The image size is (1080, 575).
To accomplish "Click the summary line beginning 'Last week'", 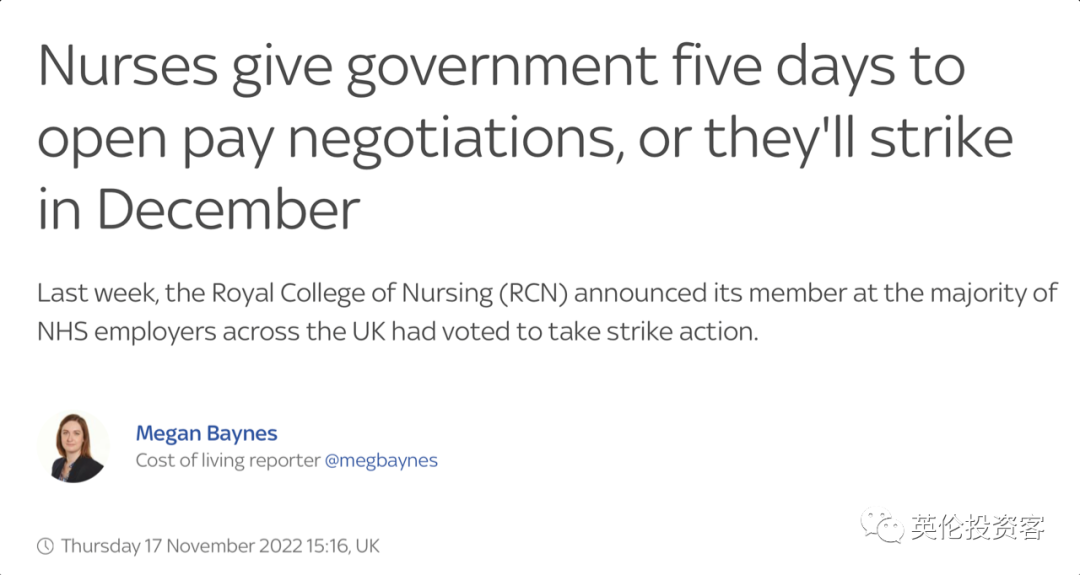I will pos(547,293).
